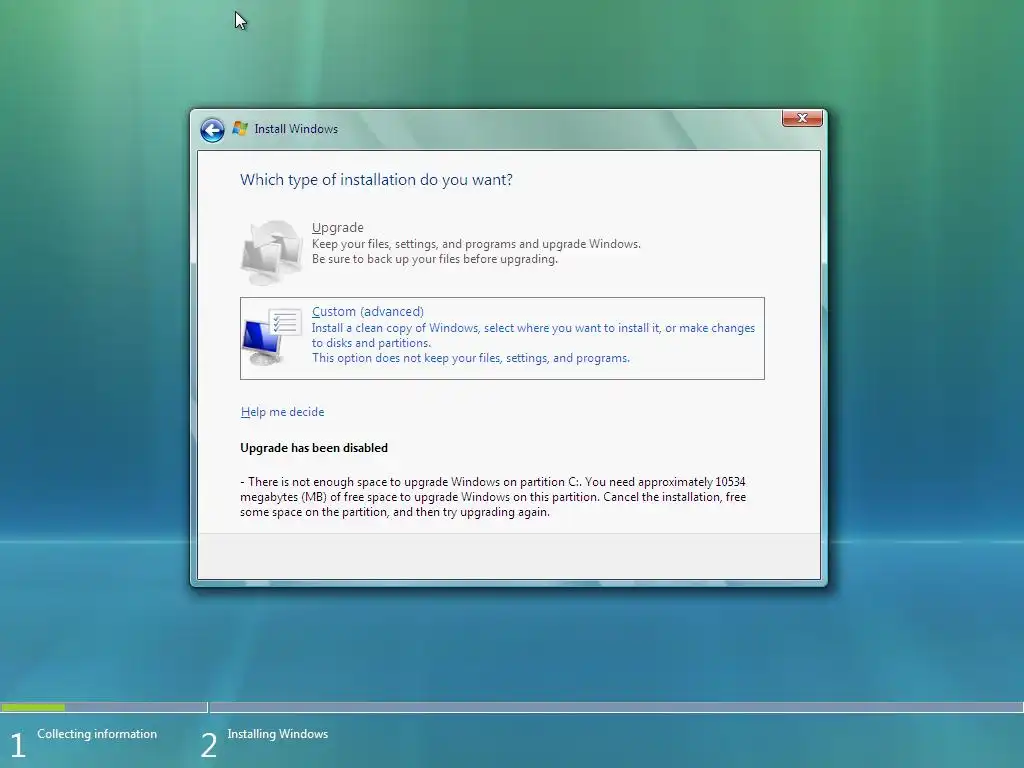
Task: Choose the disabled Upgrade option title
Action: (338, 227)
